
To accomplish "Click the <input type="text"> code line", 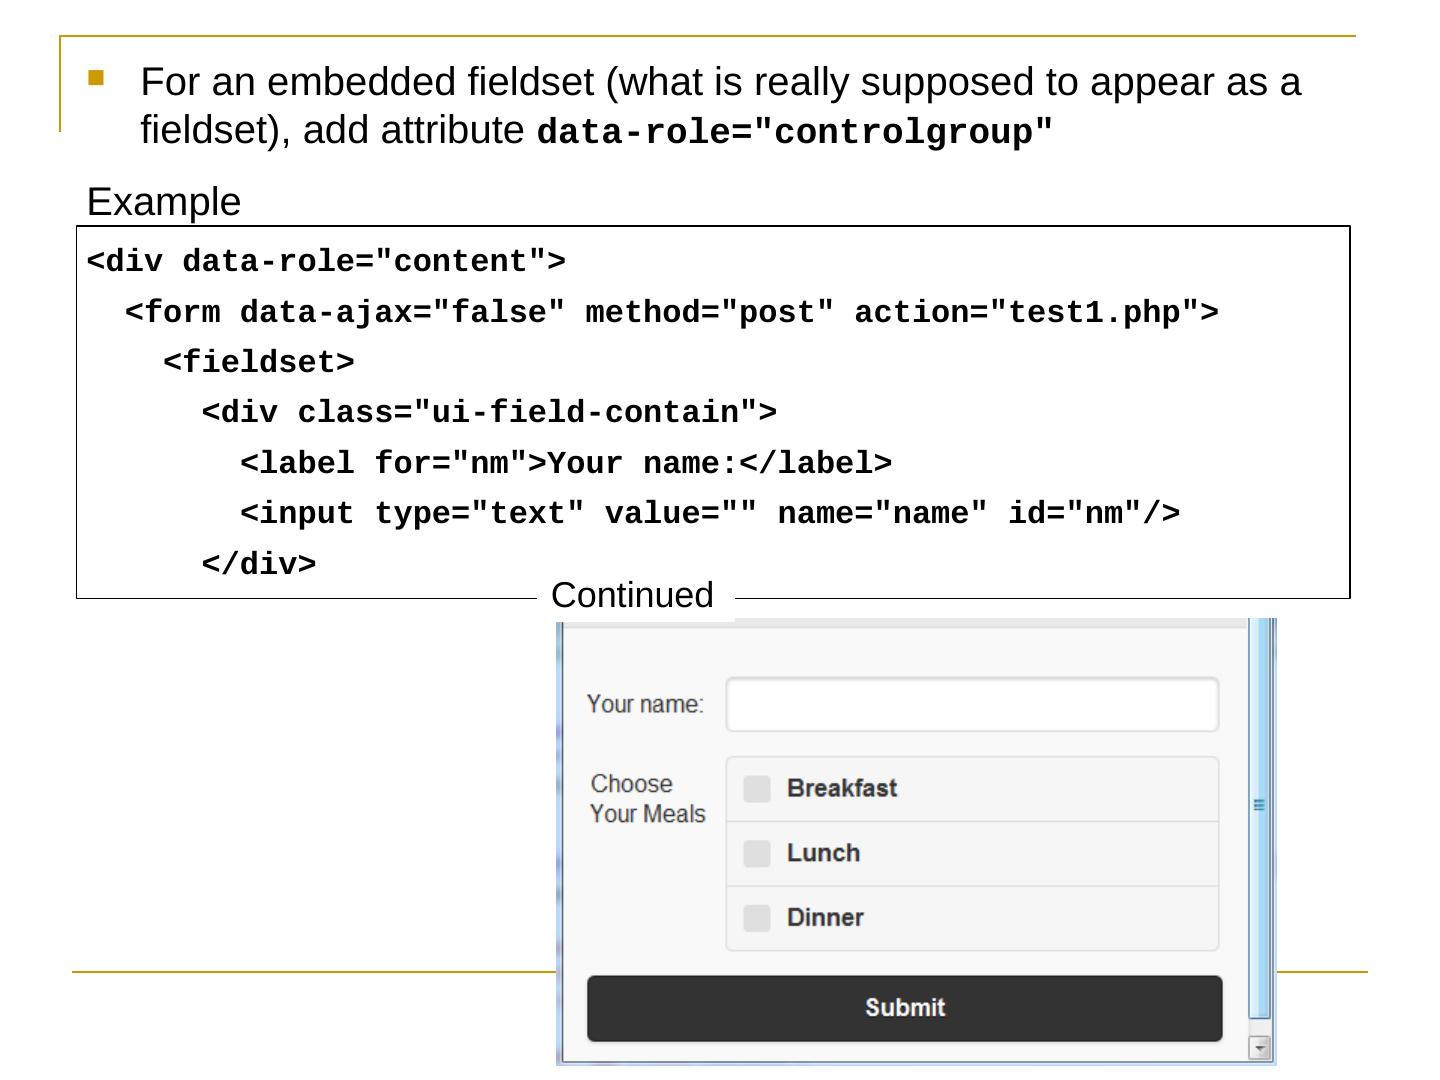I will coord(709,513).
